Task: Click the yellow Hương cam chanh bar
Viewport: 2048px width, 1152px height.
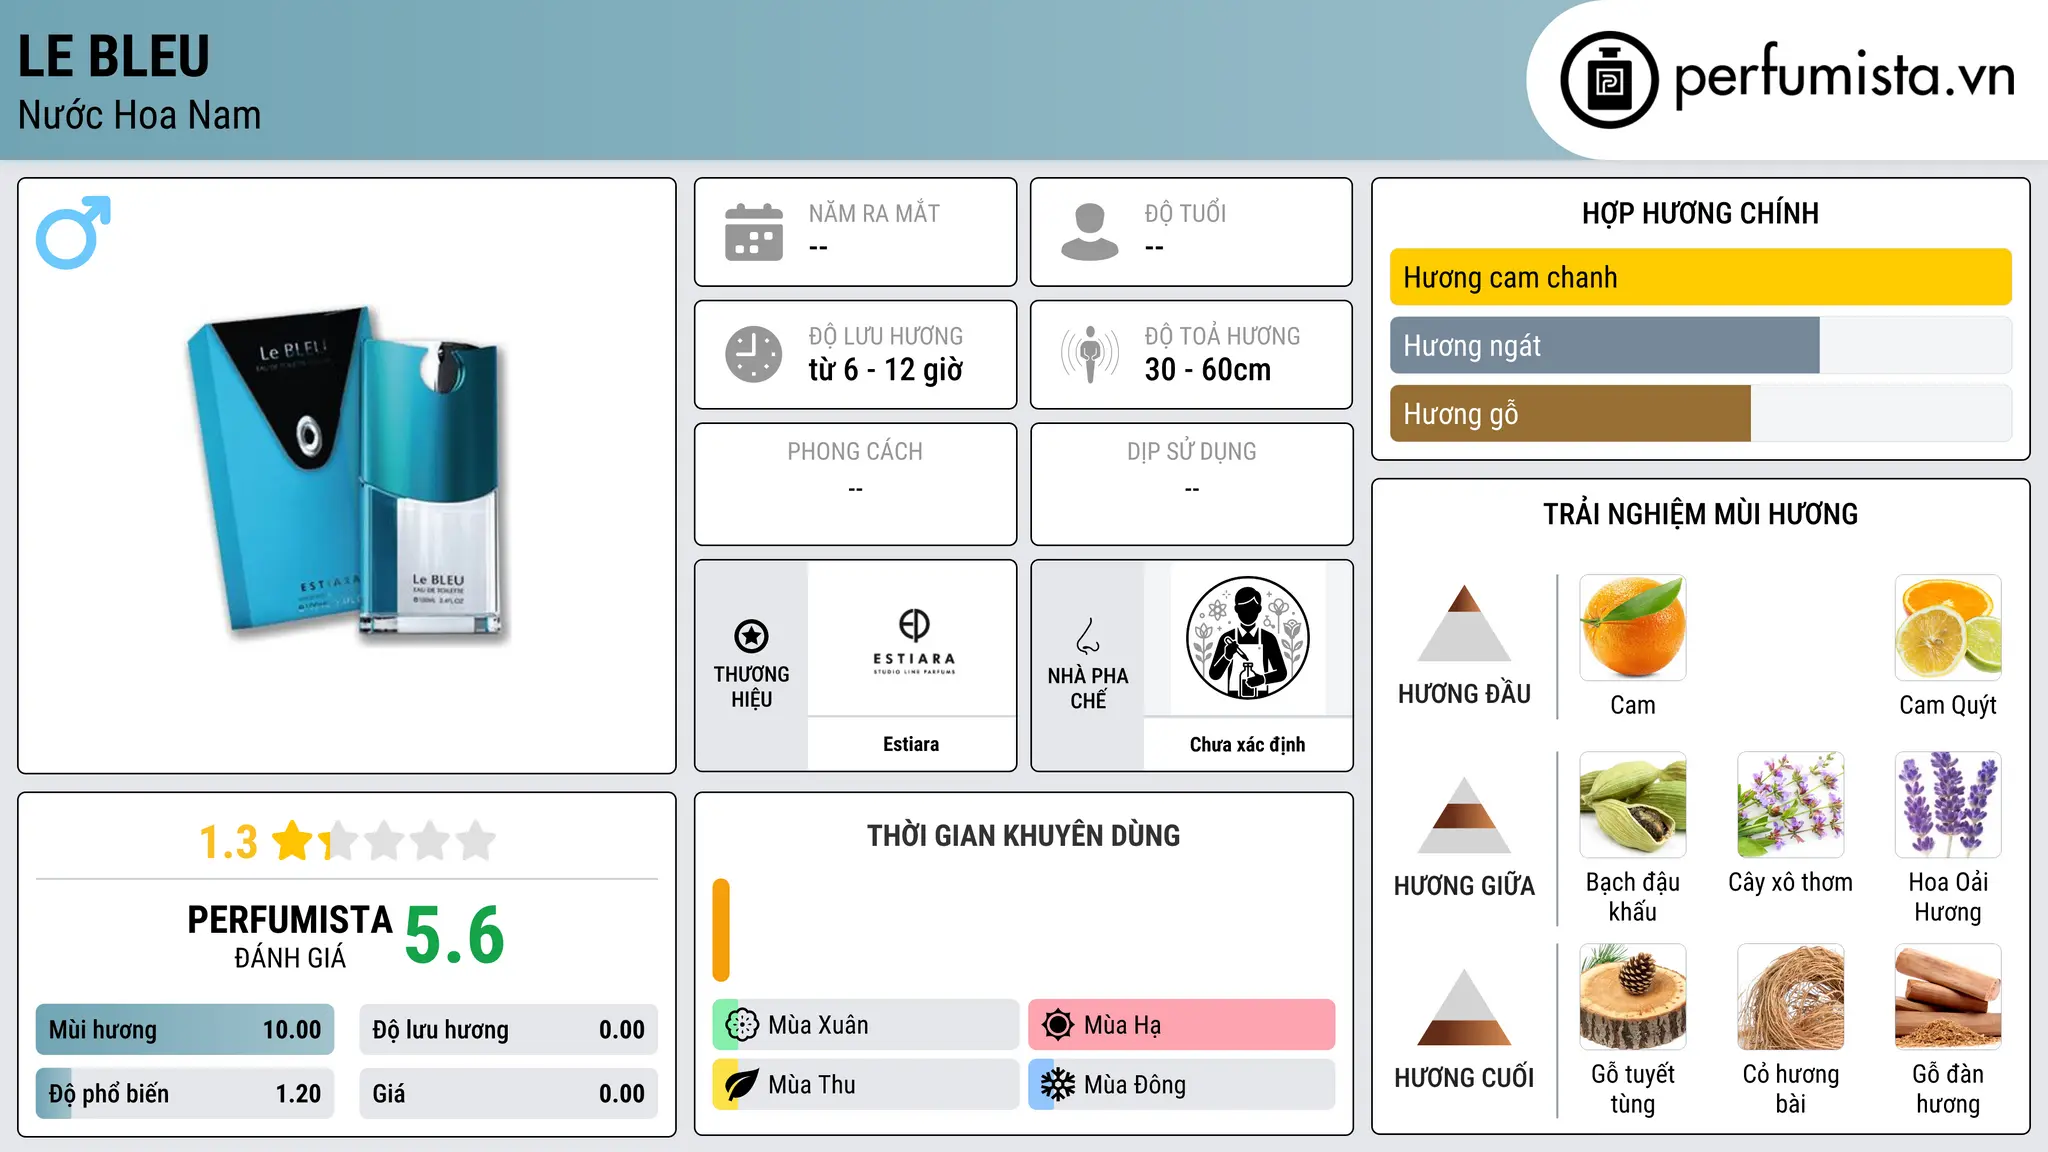Action: click(x=1701, y=277)
